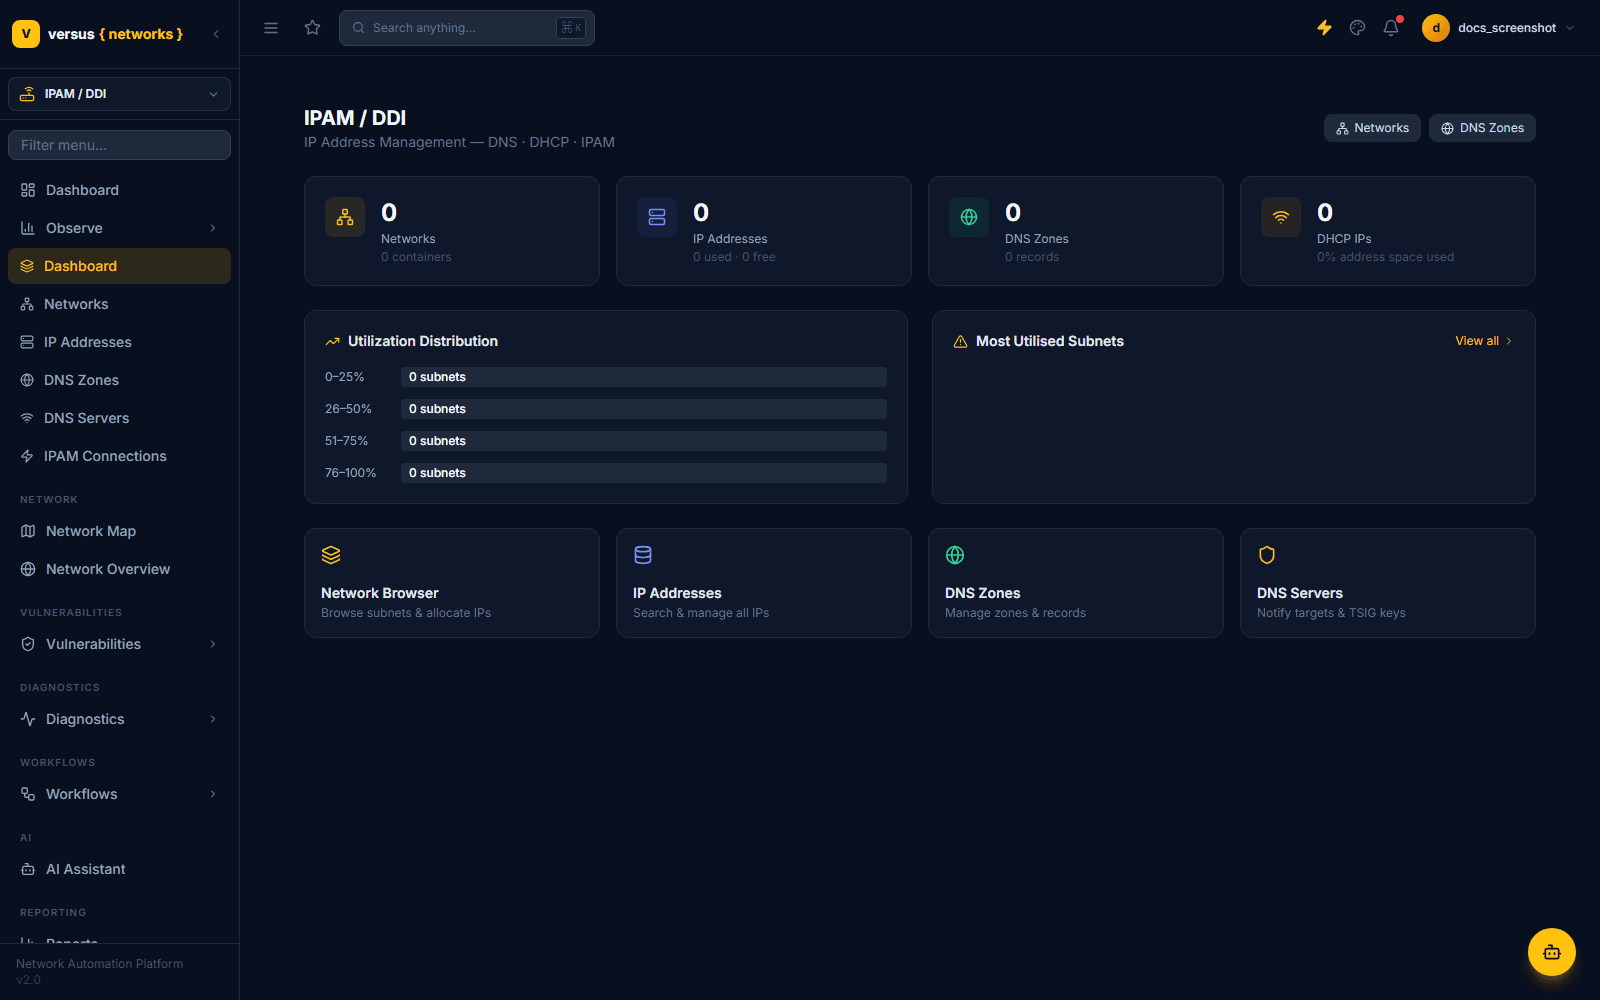The width and height of the screenshot is (1600, 1000).
Task: Expand the Workflows submenu
Action: pyautogui.click(x=119, y=794)
